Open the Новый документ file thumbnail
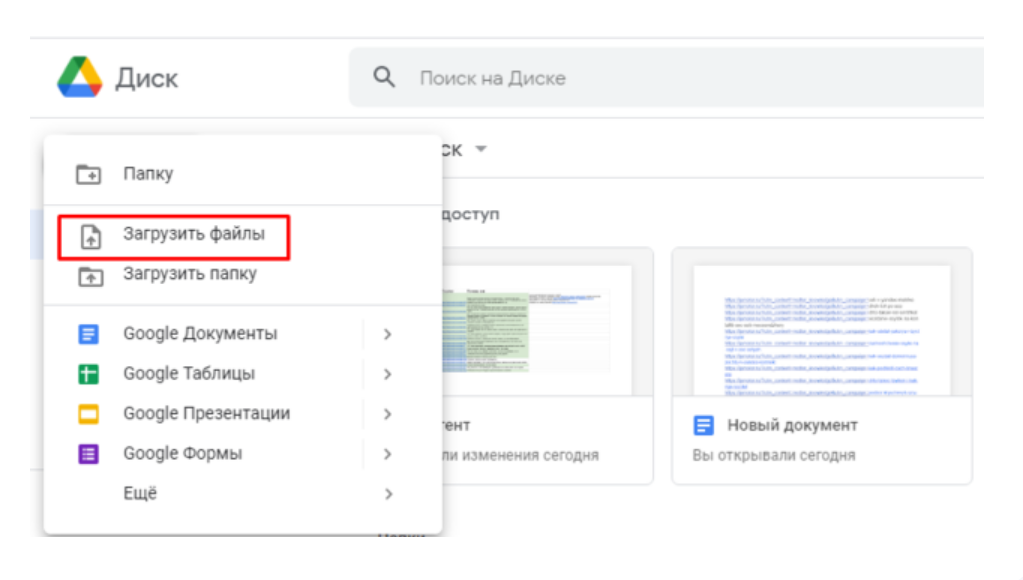Image resolution: width=1023 pixels, height=580 pixels. tap(821, 330)
